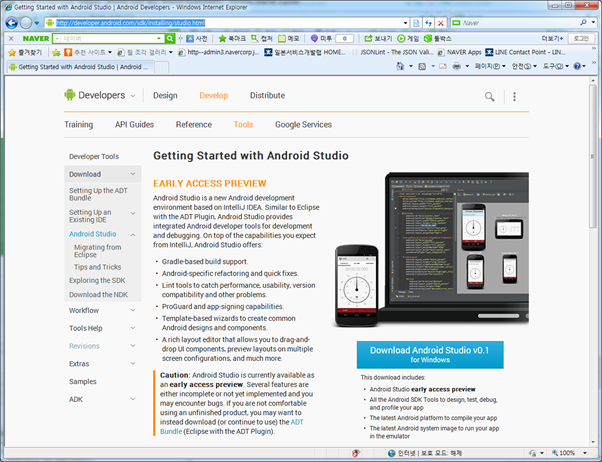Click the page search magnifier icon
This screenshot has width=602, height=462.
pyautogui.click(x=490, y=96)
